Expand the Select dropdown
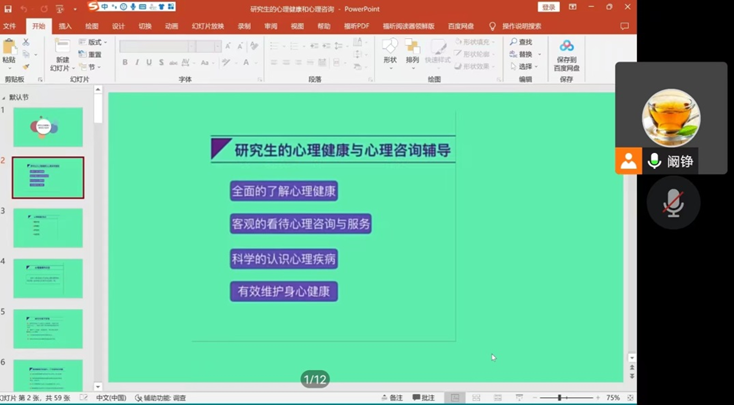The width and height of the screenshot is (734, 405). pyautogui.click(x=526, y=66)
